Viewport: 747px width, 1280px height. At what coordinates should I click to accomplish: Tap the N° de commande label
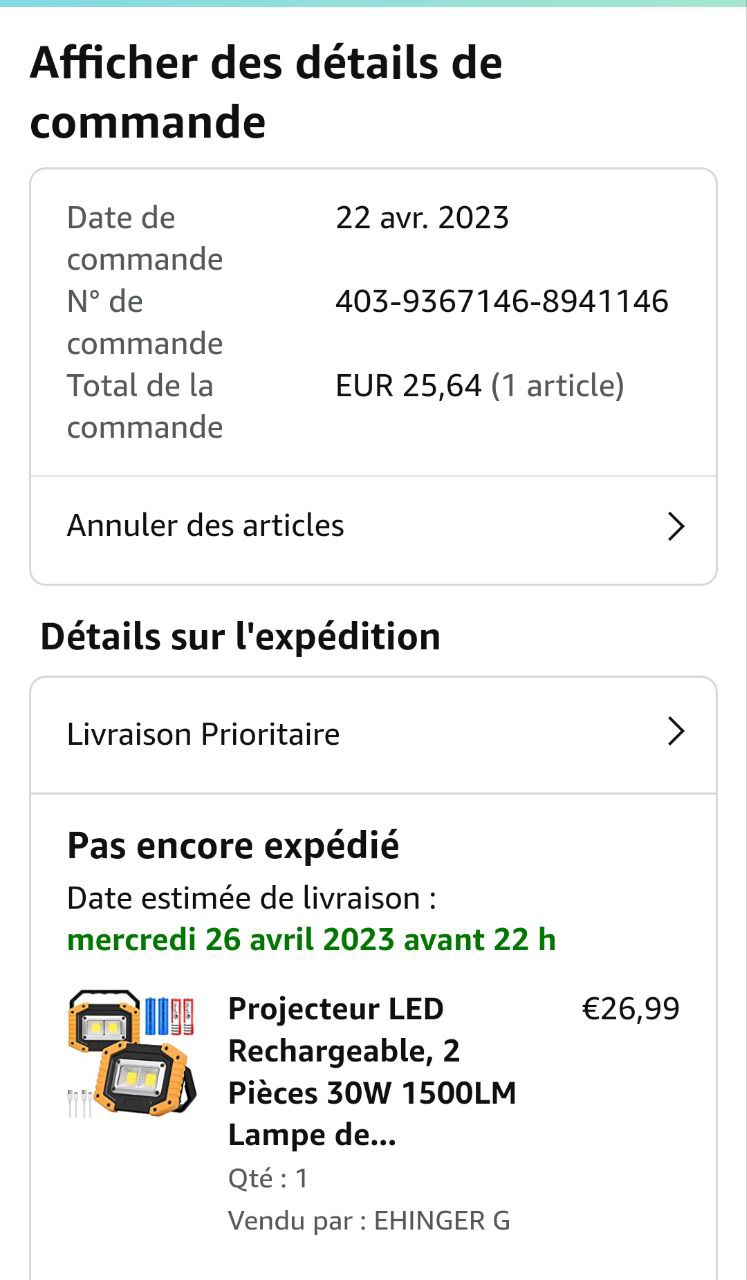144,322
